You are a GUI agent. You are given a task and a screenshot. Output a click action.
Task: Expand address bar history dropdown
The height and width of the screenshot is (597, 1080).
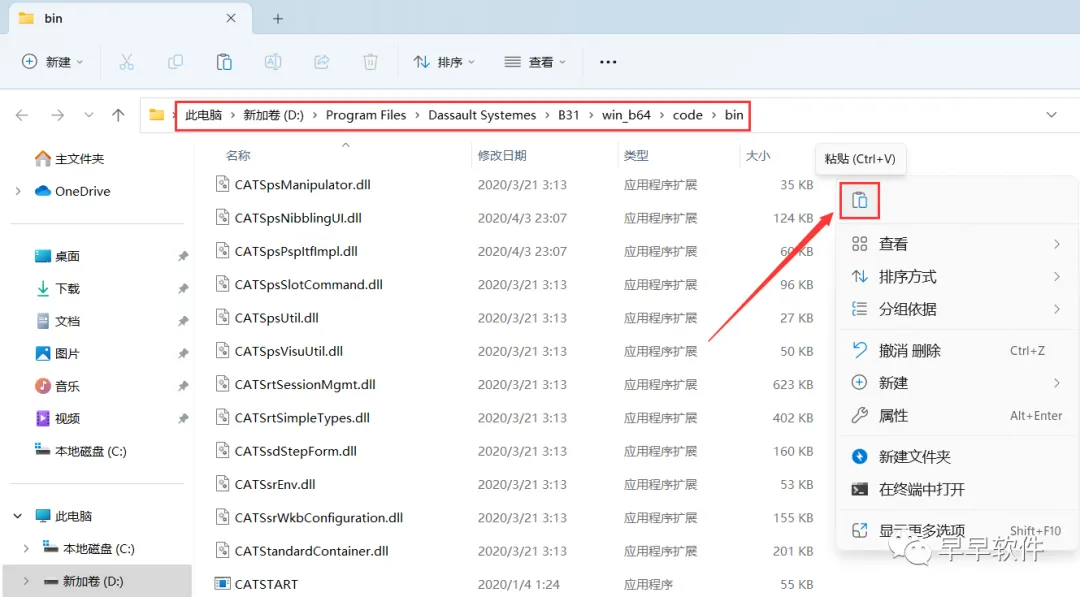pos(1051,115)
